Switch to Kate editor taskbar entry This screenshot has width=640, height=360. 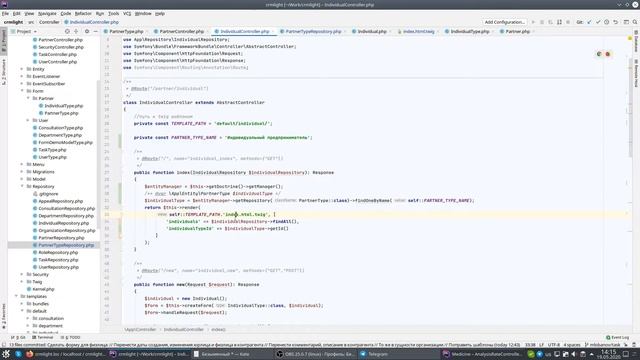[x=231, y=354]
